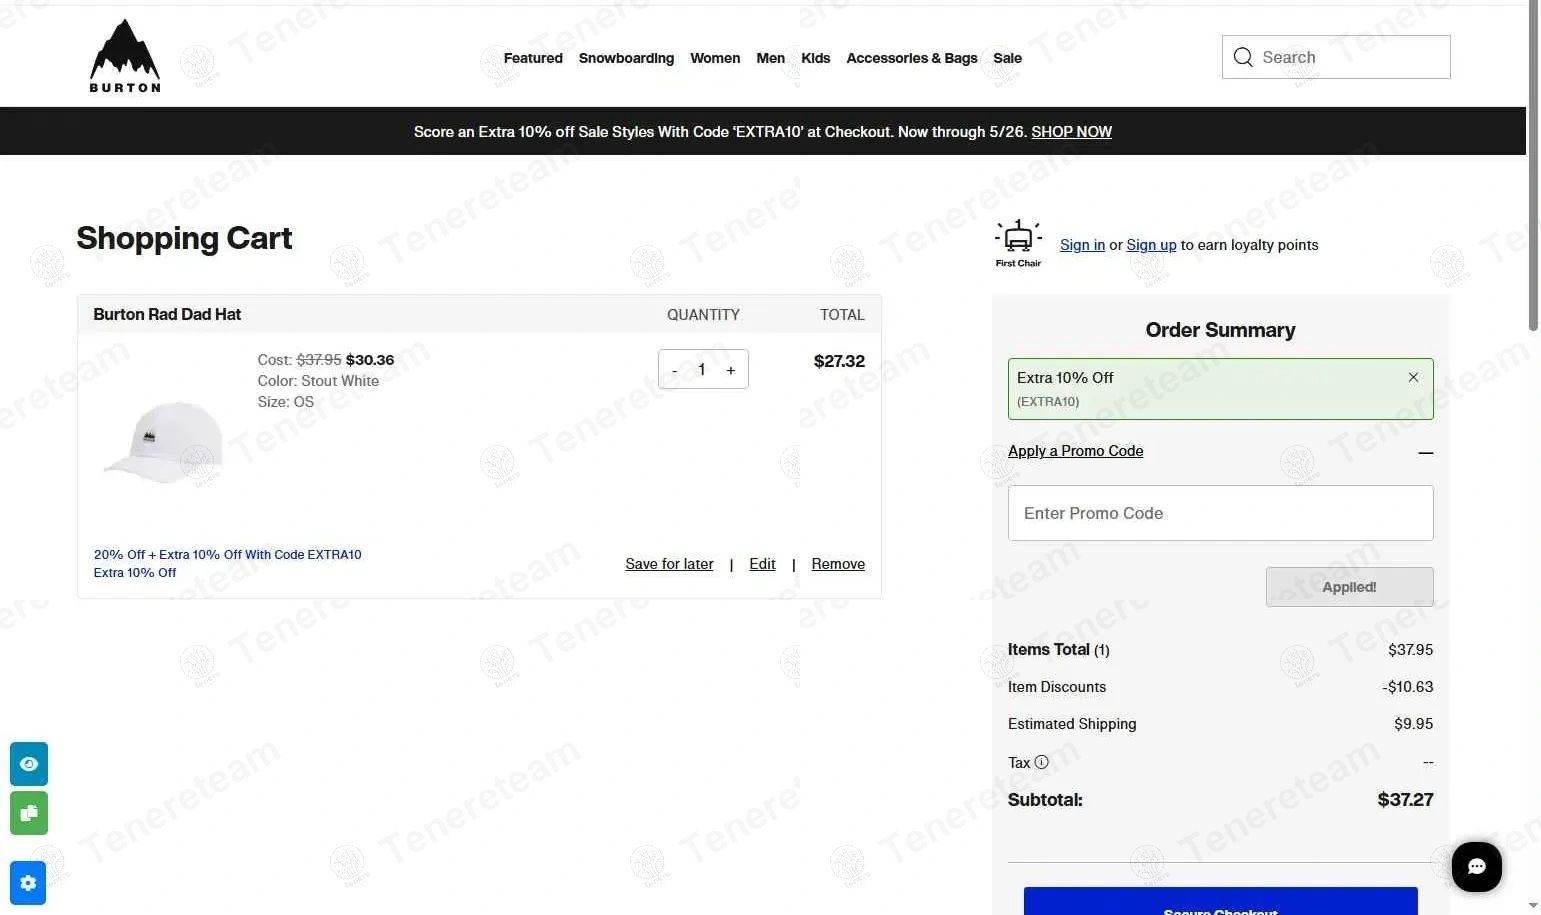The image size is (1541, 915).
Task: Click Save for later
Action: point(669,564)
